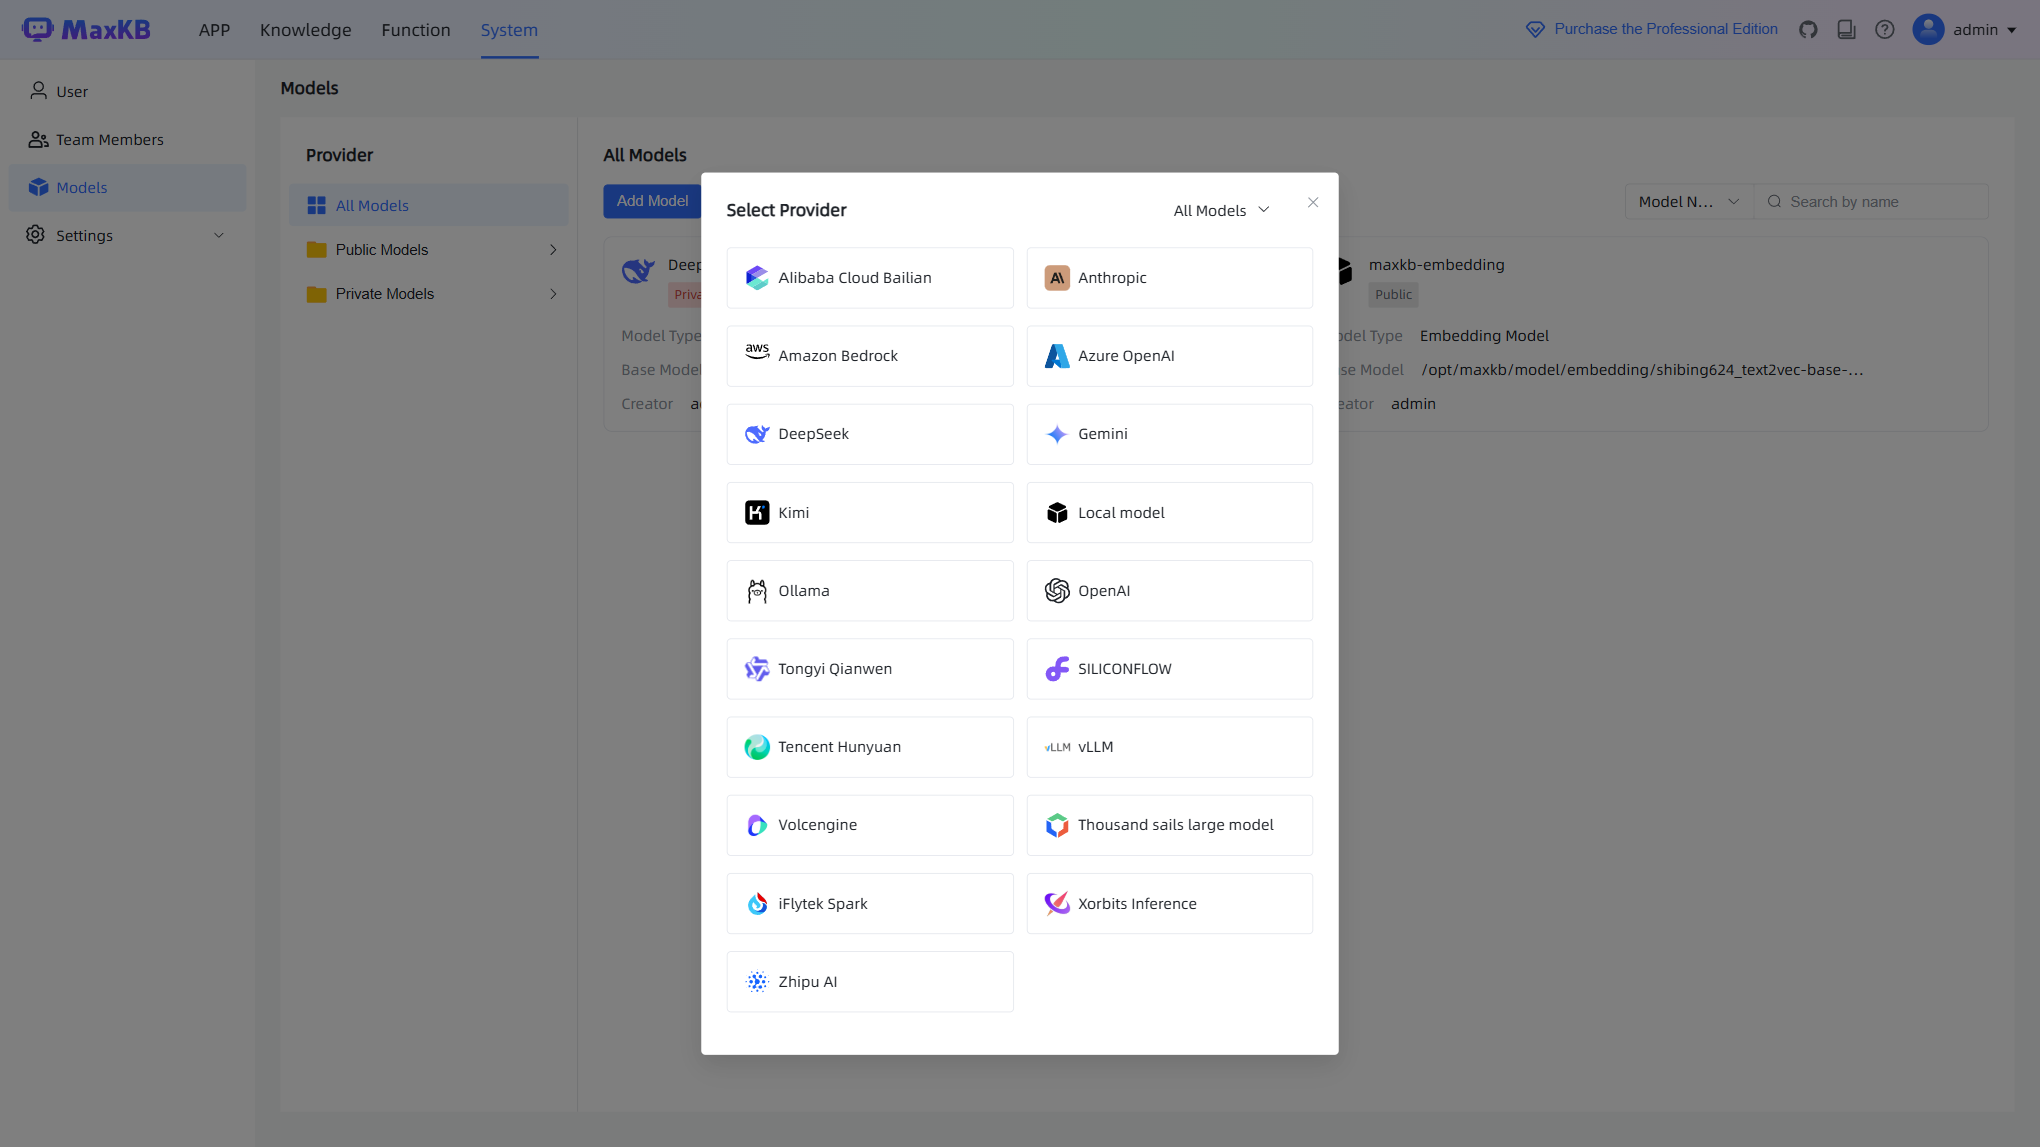Select the Ollama provider icon
Viewport: 2040px width, 1147px height.
[x=757, y=590]
